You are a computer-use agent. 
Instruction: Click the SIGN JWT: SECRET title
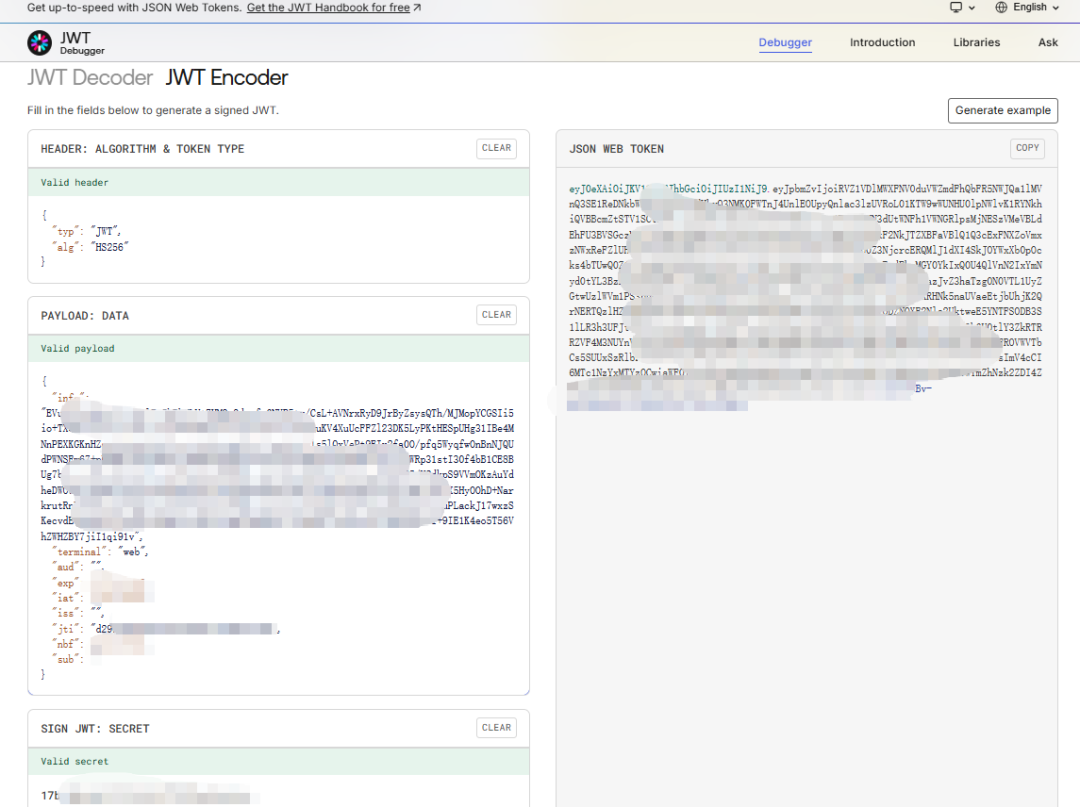pos(95,729)
